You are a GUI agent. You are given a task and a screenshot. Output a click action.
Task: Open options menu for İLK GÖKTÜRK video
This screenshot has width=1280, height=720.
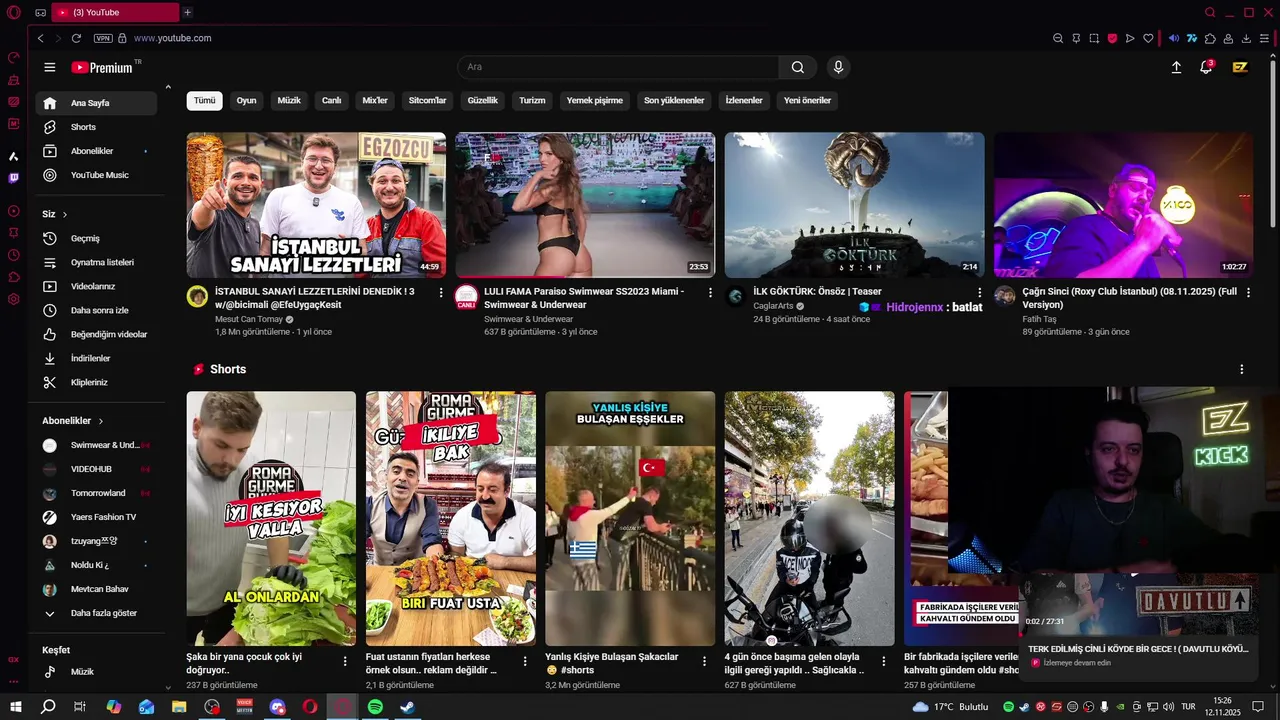980,292
